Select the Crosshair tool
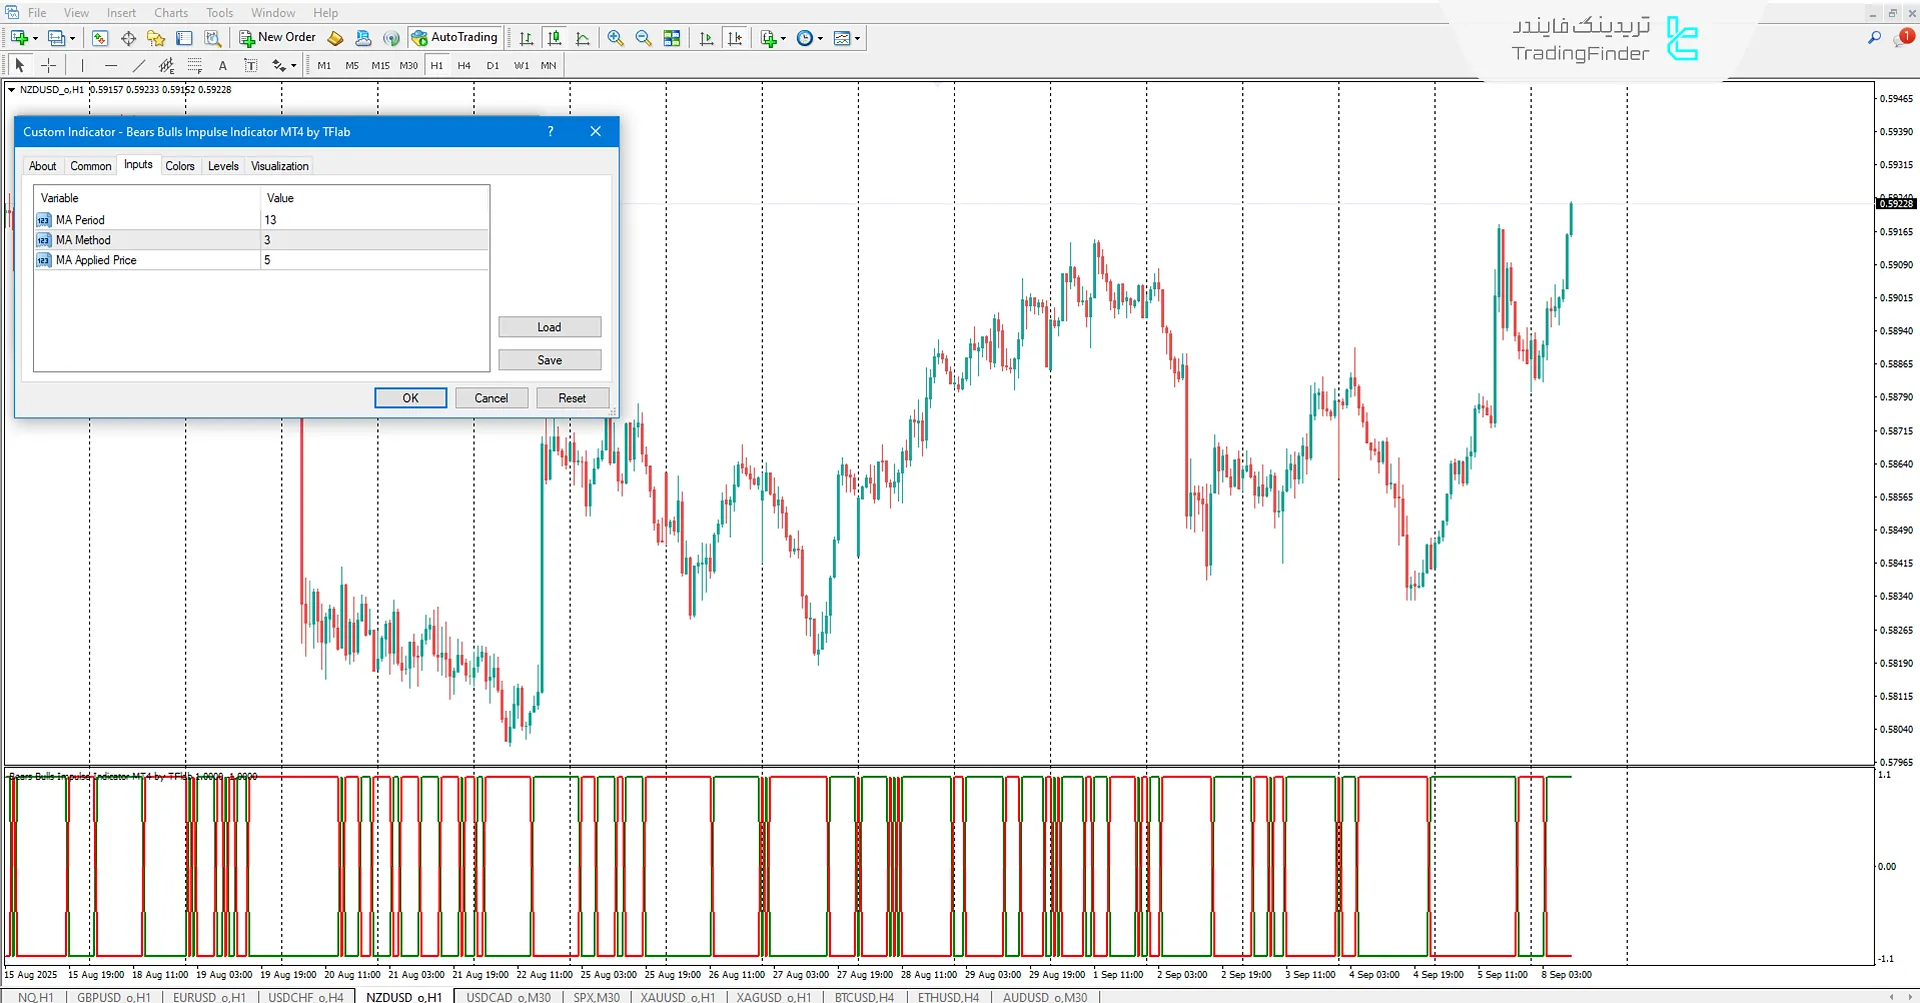This screenshot has width=1920, height=1003. tap(48, 65)
